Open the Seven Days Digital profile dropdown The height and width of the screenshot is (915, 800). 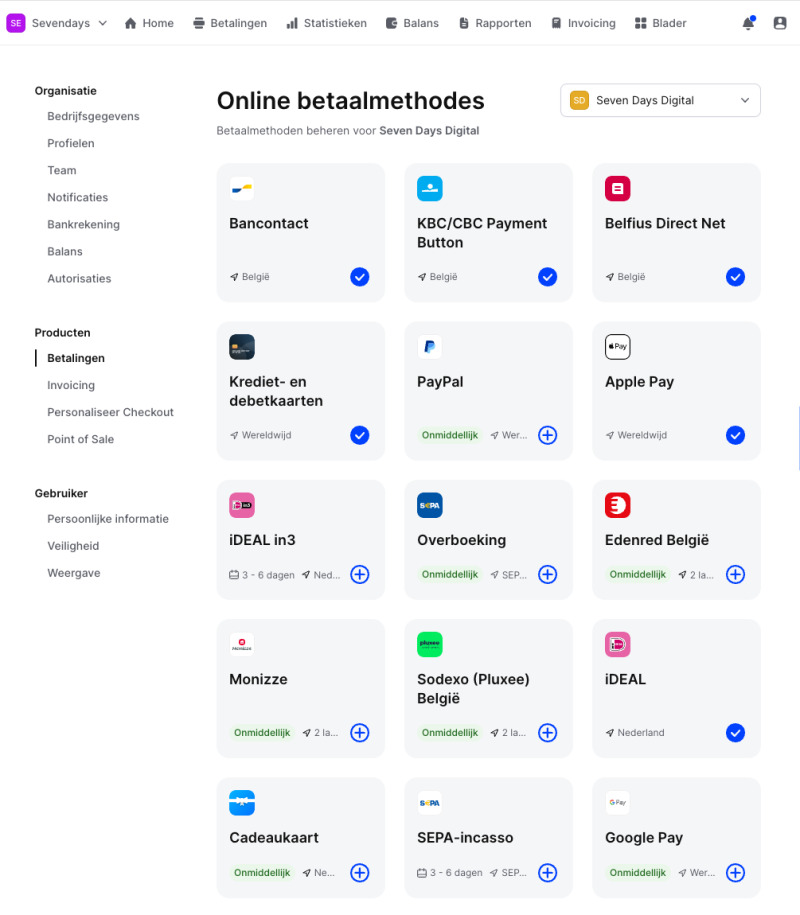click(660, 100)
